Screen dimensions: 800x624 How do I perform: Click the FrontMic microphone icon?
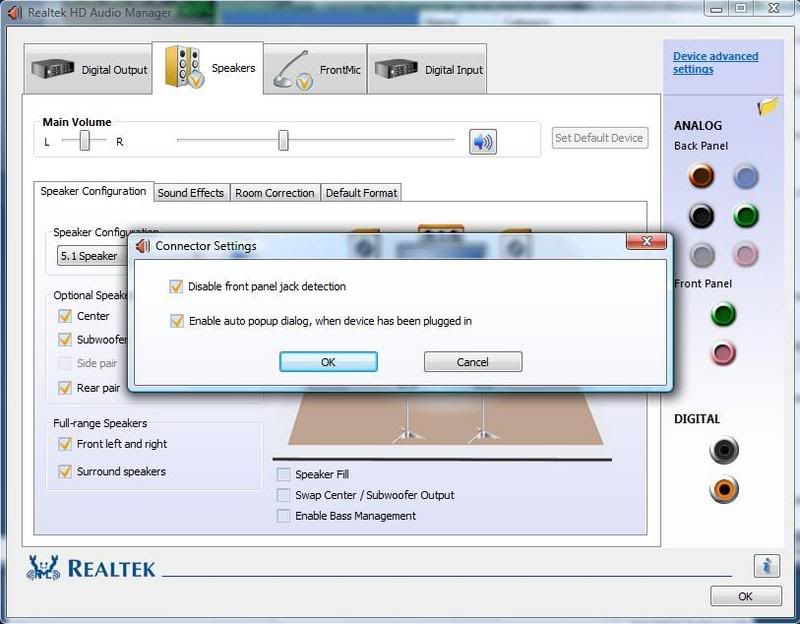tap(292, 70)
